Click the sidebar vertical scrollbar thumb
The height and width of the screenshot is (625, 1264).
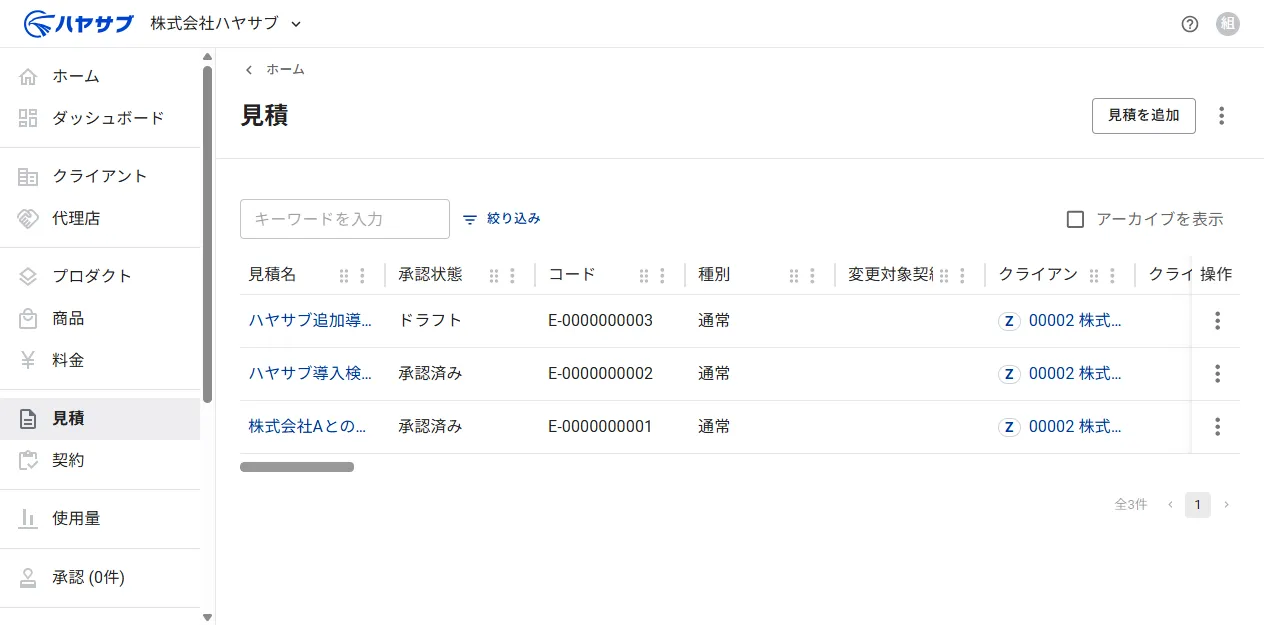pyautogui.click(x=207, y=234)
